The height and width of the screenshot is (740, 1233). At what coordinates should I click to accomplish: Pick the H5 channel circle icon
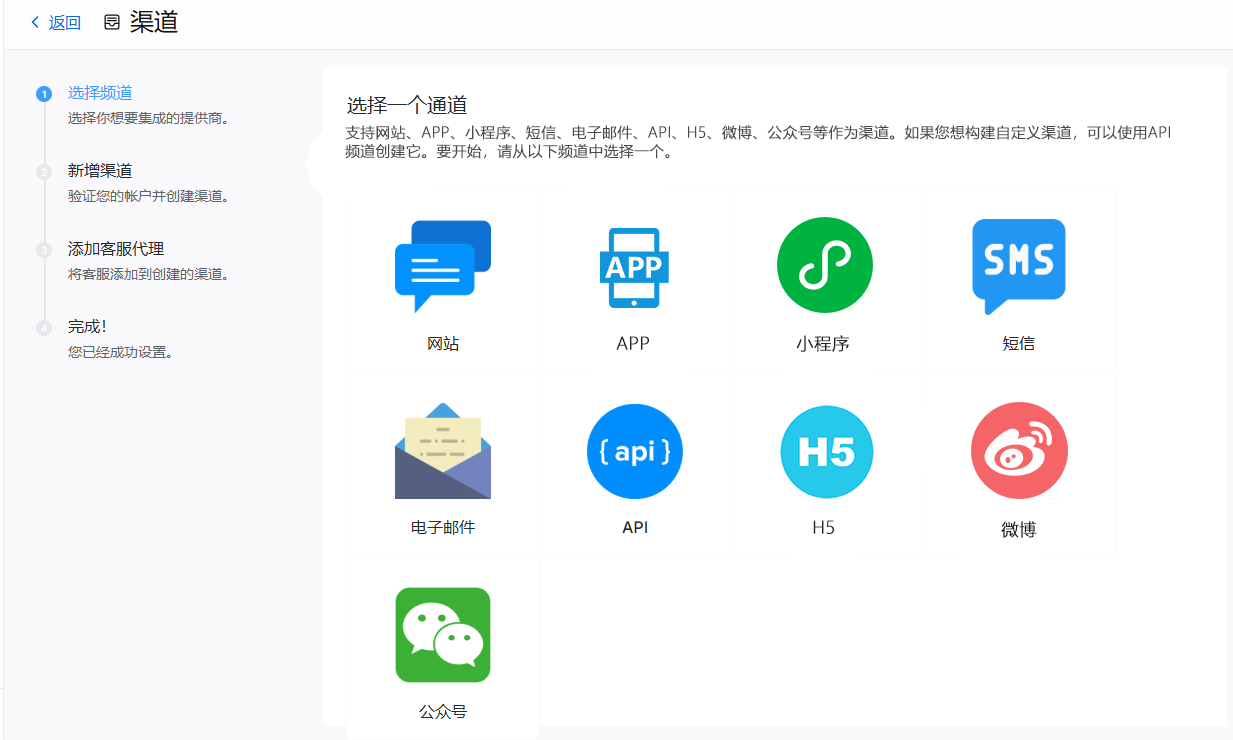click(826, 452)
